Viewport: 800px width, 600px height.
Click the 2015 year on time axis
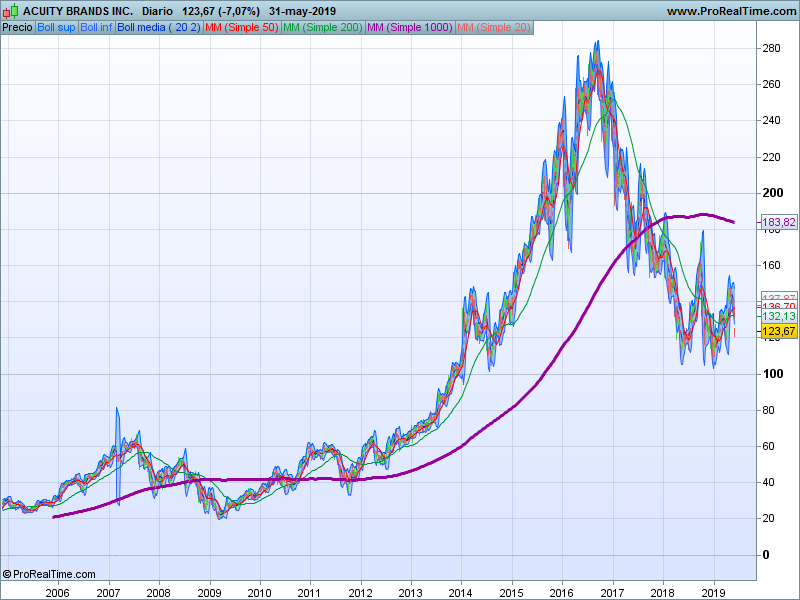(511, 593)
